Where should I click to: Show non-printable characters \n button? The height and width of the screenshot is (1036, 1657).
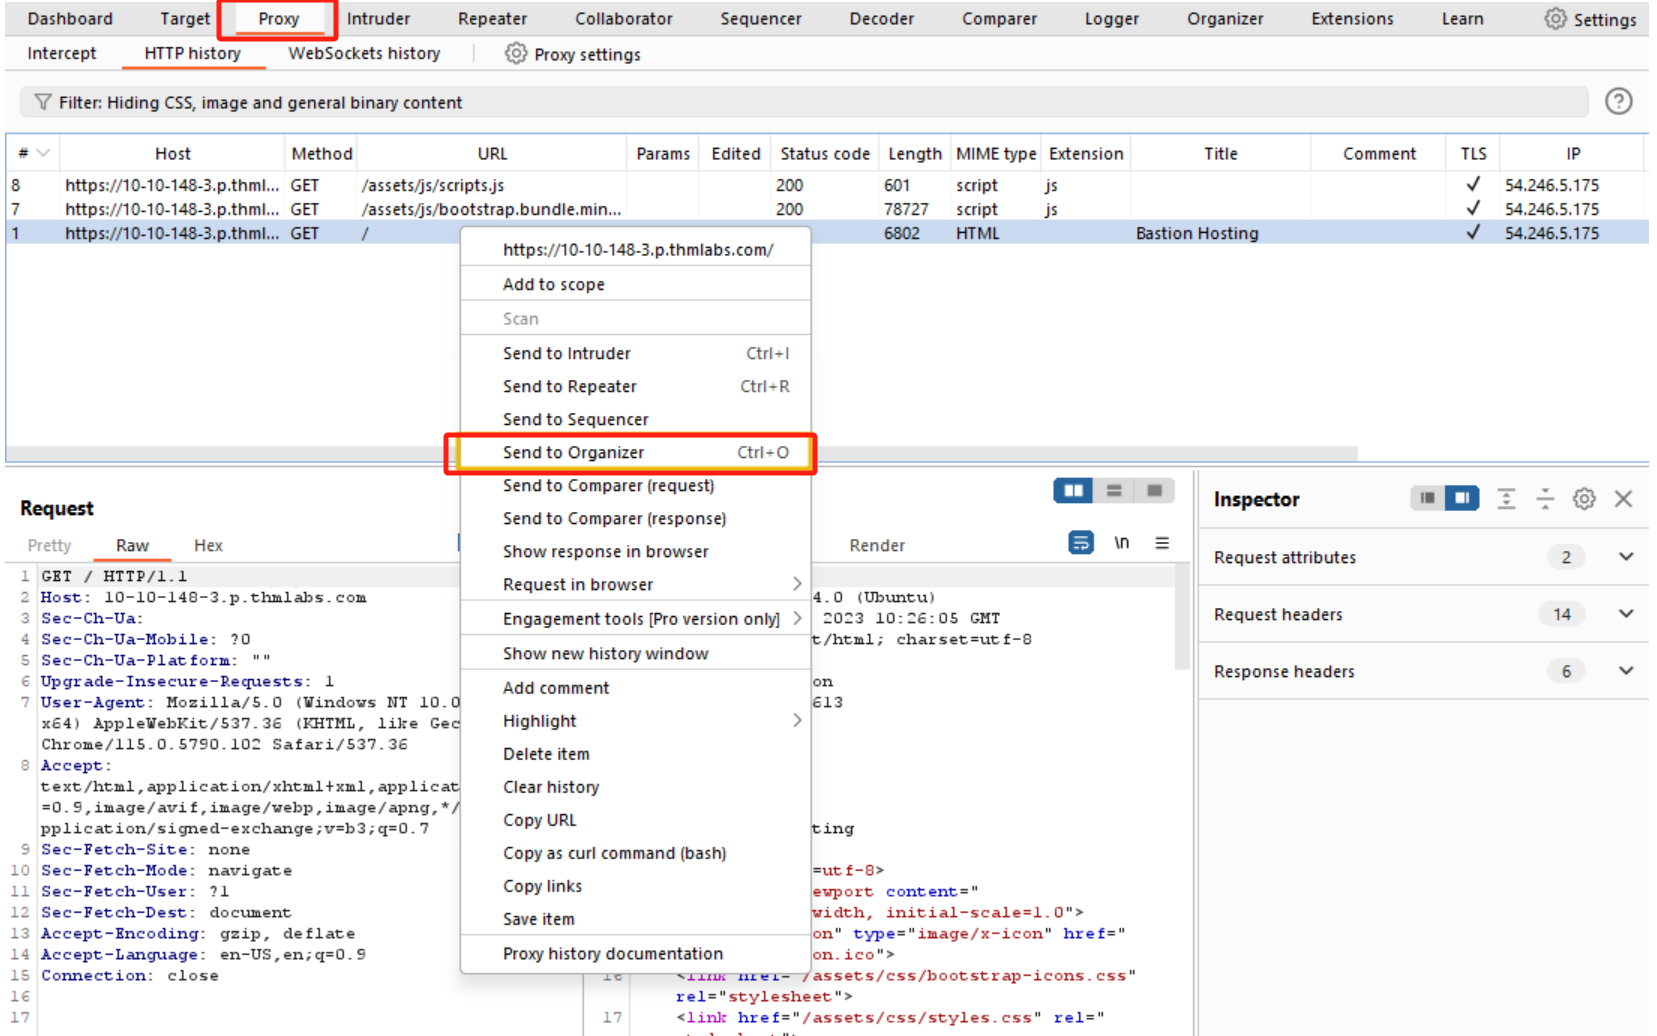(x=1121, y=543)
